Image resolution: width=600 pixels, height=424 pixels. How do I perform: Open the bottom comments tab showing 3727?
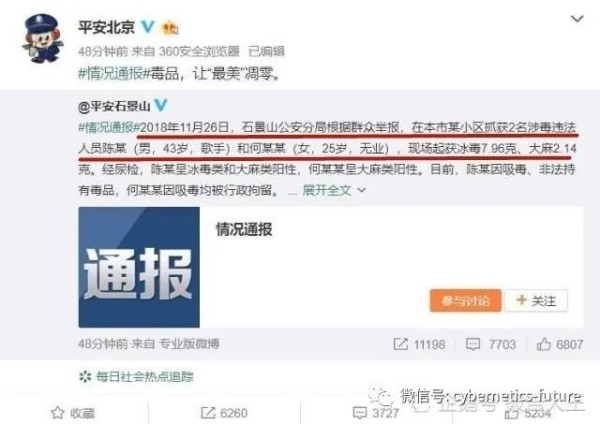[376, 413]
